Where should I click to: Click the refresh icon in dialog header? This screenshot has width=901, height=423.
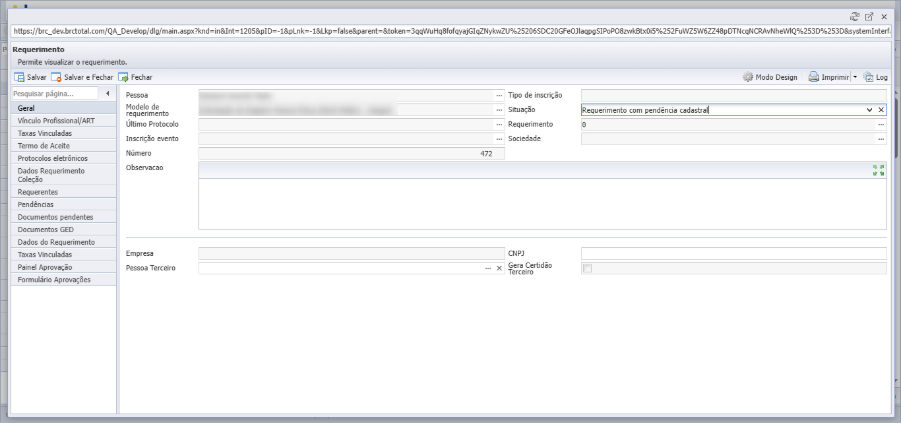pos(854,17)
